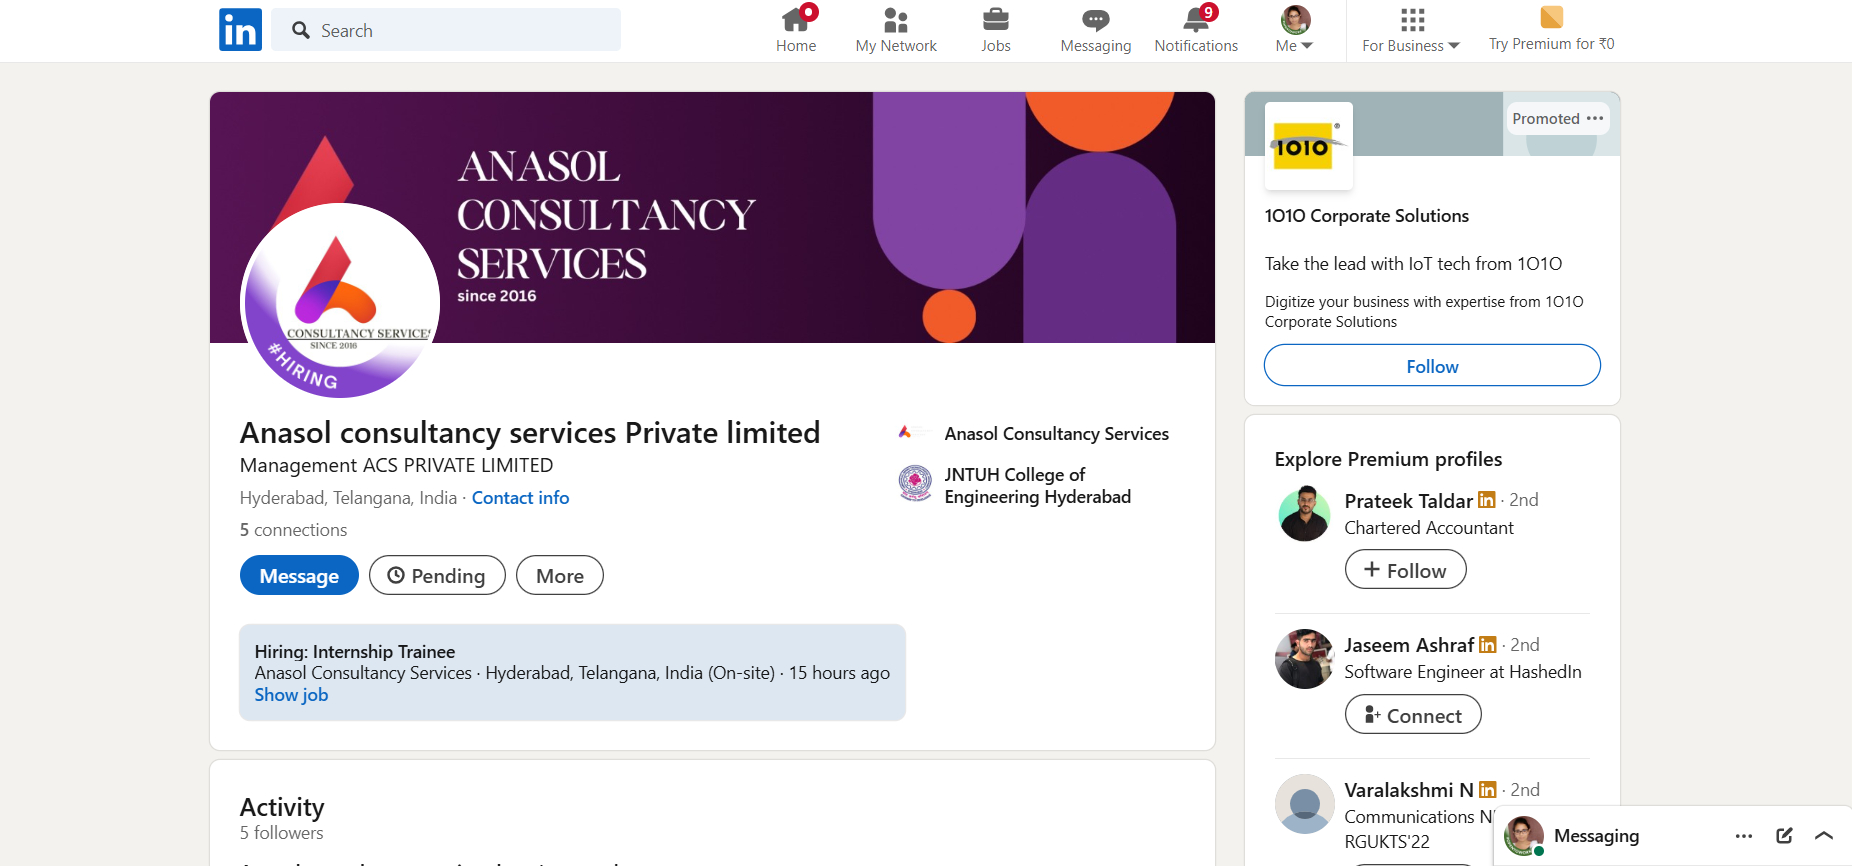Connect with Jaseem Ashraf
Image resolution: width=1852 pixels, height=866 pixels.
click(x=1413, y=716)
